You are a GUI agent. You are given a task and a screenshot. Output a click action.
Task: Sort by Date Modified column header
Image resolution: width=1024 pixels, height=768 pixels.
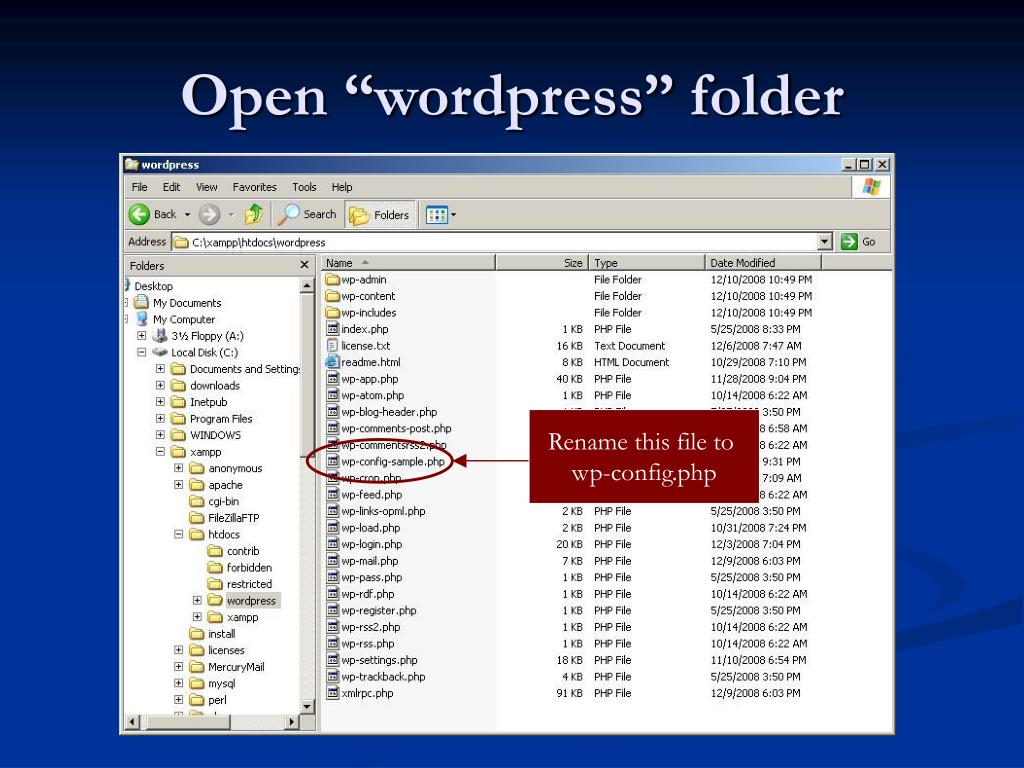[x=763, y=263]
